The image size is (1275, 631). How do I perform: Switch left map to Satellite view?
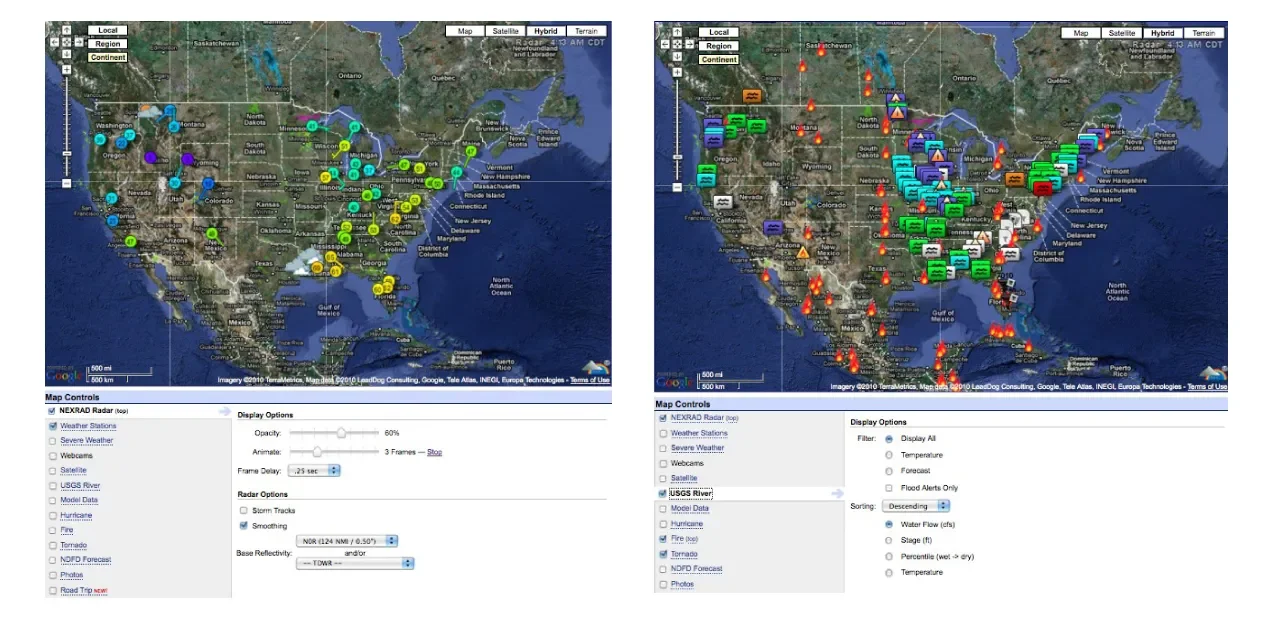[x=505, y=31]
